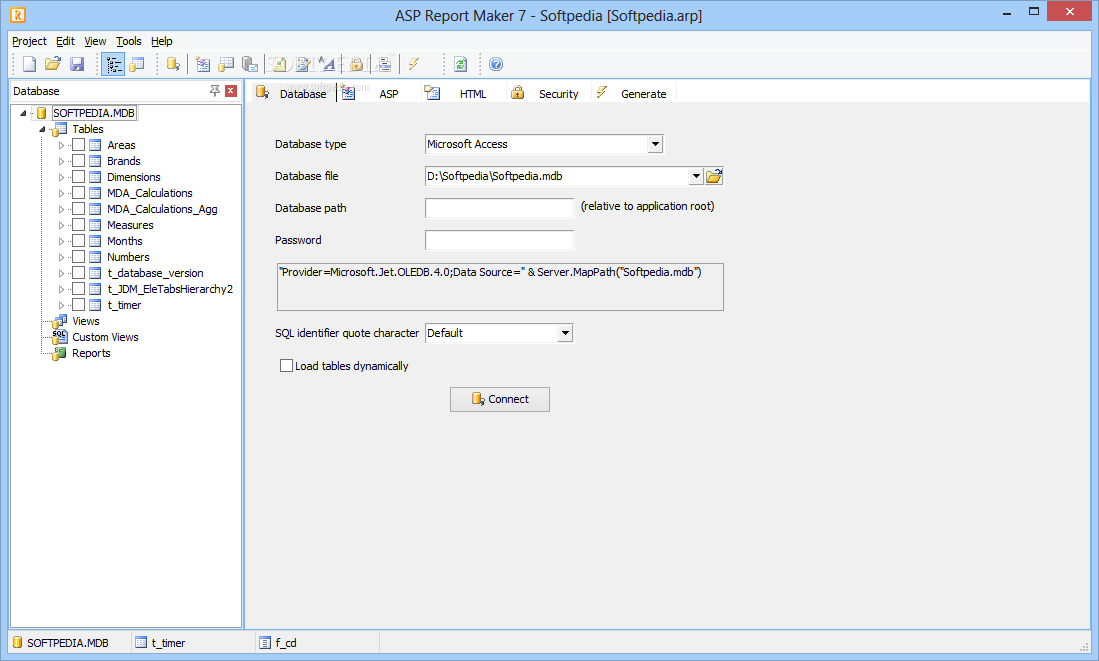This screenshot has width=1099, height=661.
Task: Click the connect database toolbar icon
Action: [x=173, y=64]
